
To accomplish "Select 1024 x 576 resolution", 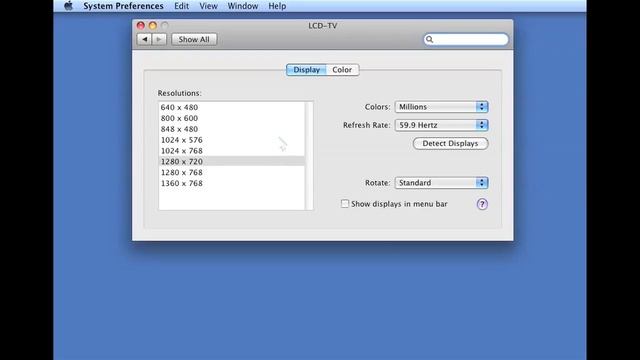I will click(x=231, y=140).
